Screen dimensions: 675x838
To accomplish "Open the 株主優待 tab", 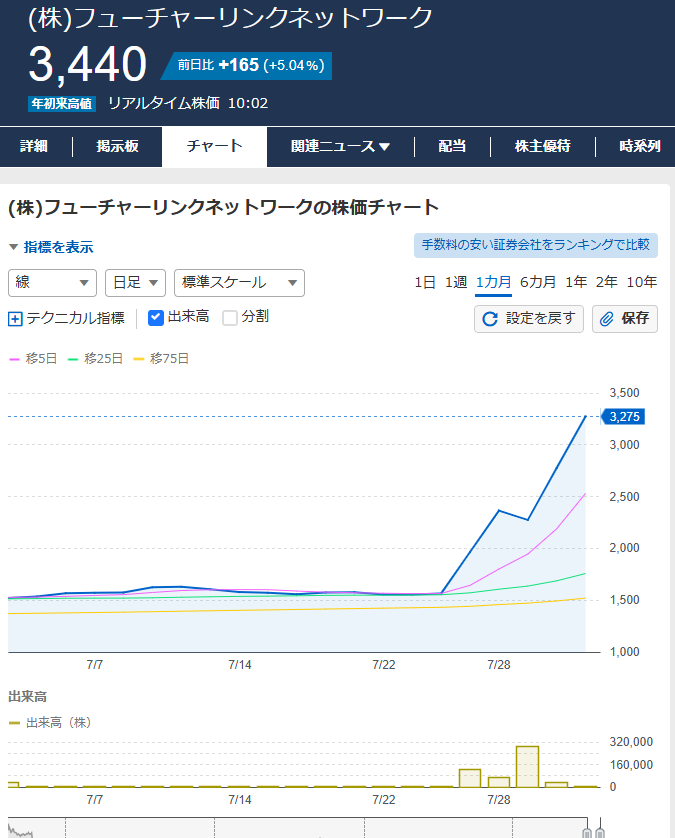I will [x=542, y=146].
